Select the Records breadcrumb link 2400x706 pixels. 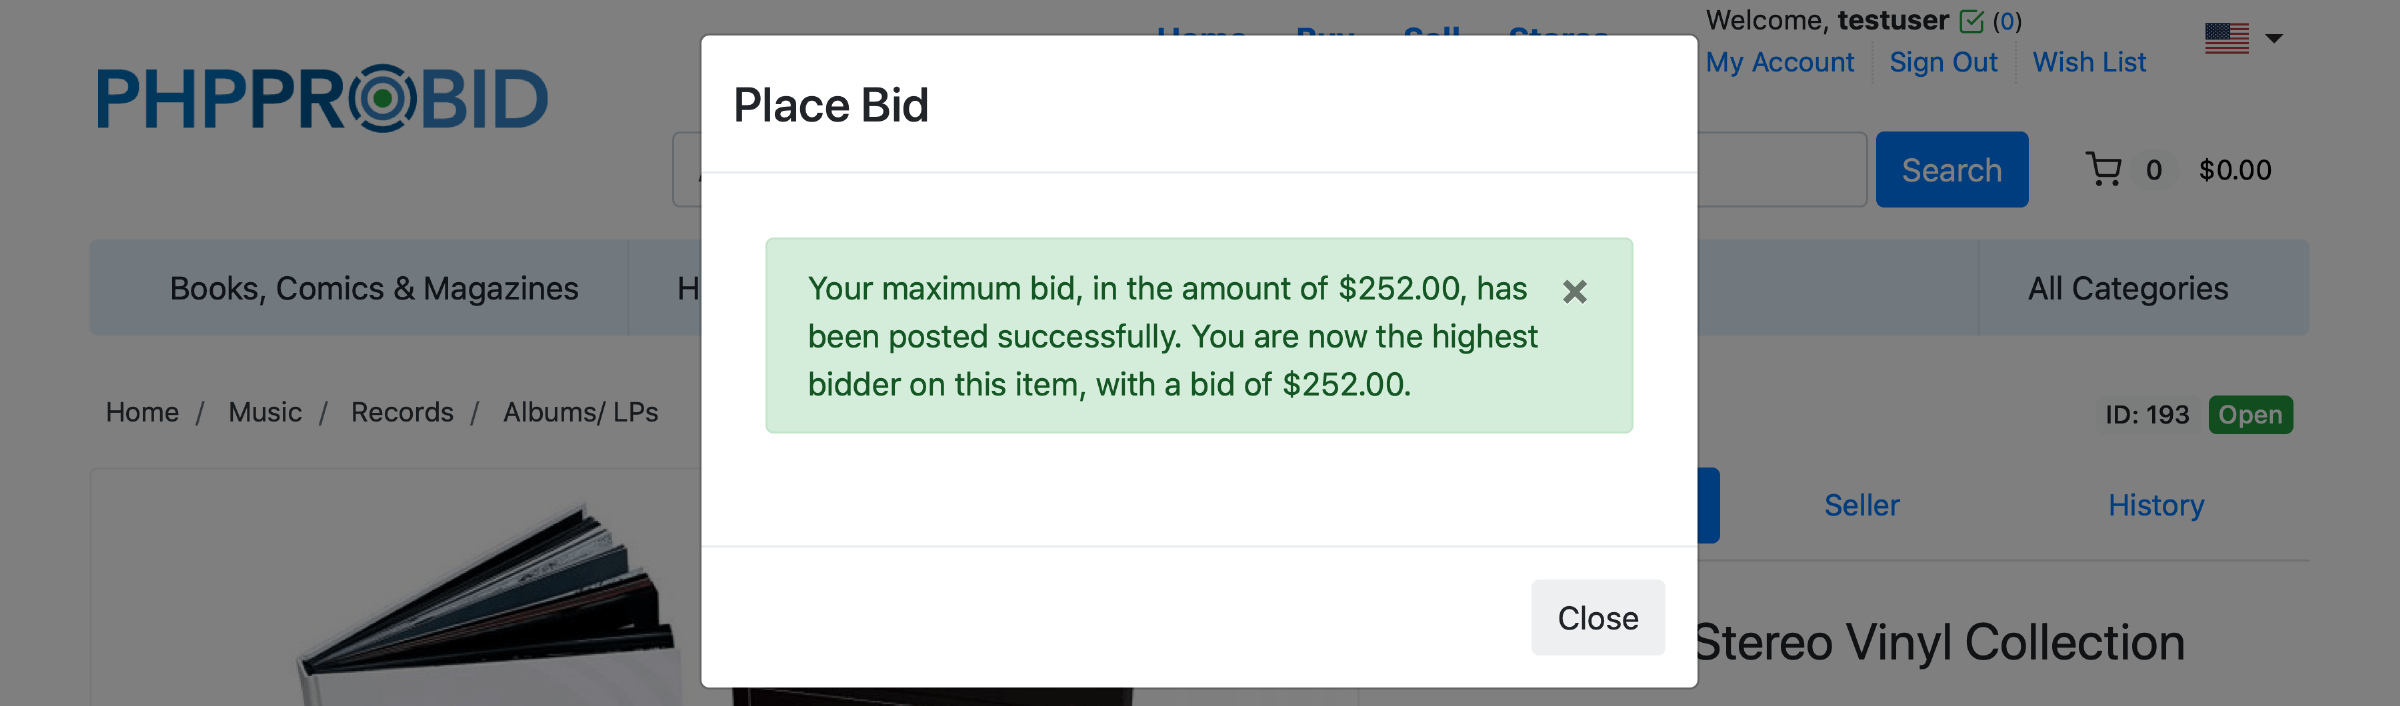402,412
